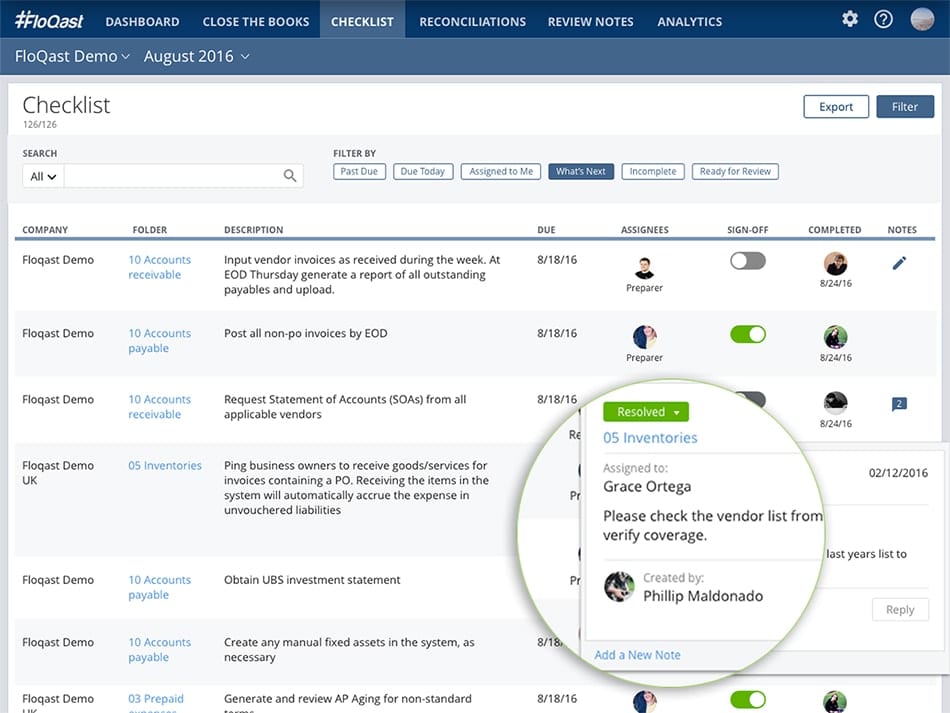The width and height of the screenshot is (950, 713).
Task: Click the FloQast logo
Action: click(48, 21)
